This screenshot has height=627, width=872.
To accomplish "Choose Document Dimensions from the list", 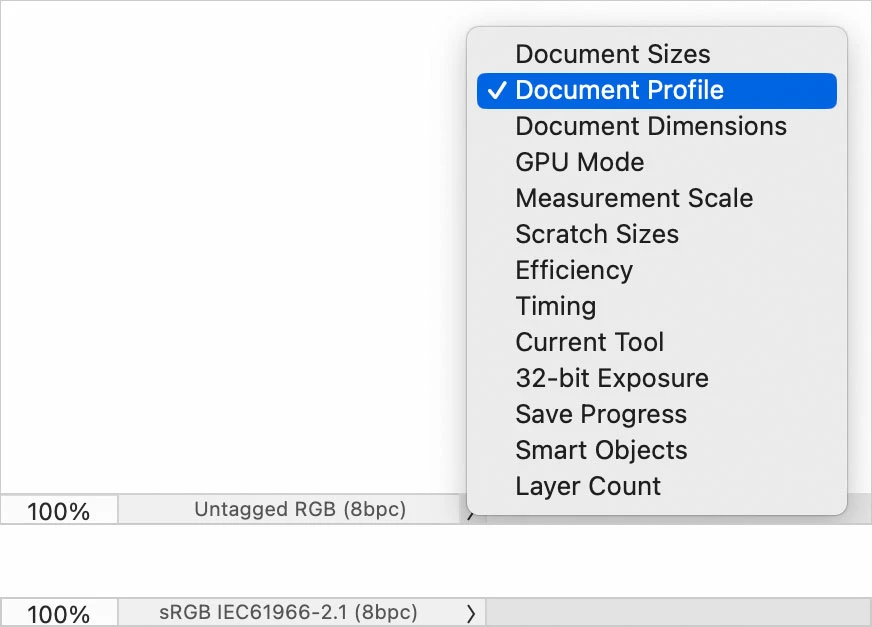I will [x=650, y=126].
